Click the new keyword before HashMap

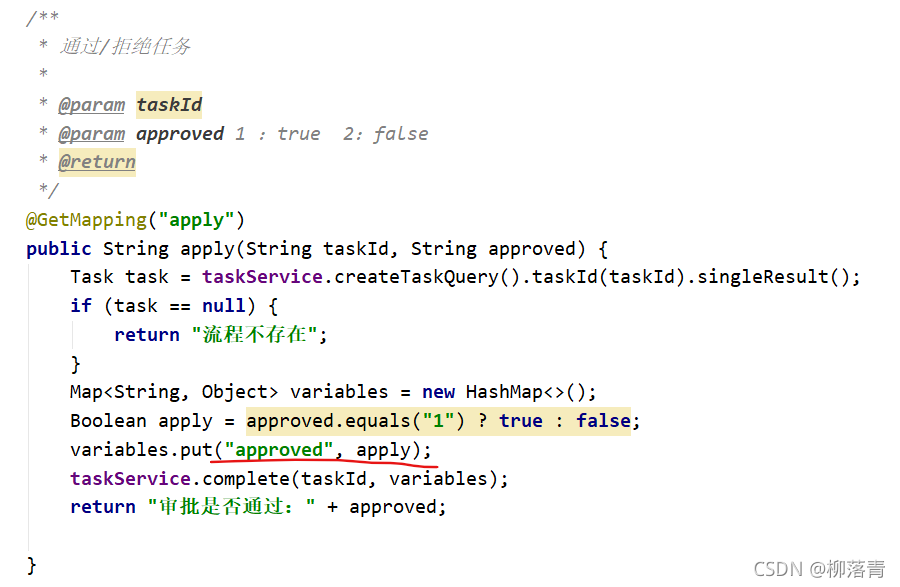[x=438, y=392]
